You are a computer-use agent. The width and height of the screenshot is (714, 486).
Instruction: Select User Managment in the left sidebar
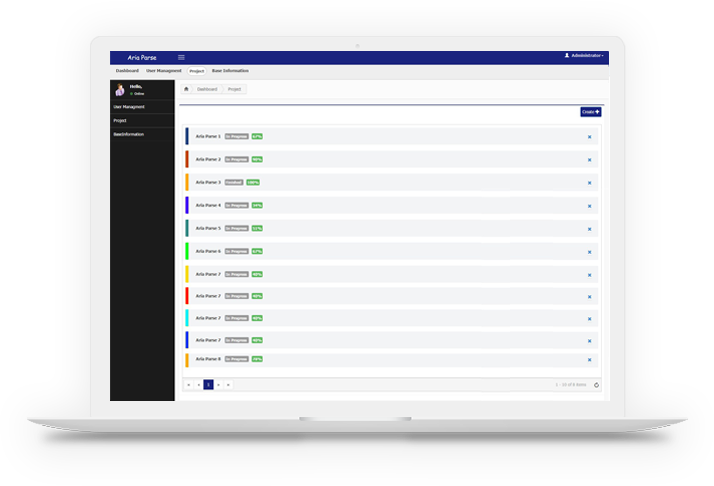(x=129, y=106)
